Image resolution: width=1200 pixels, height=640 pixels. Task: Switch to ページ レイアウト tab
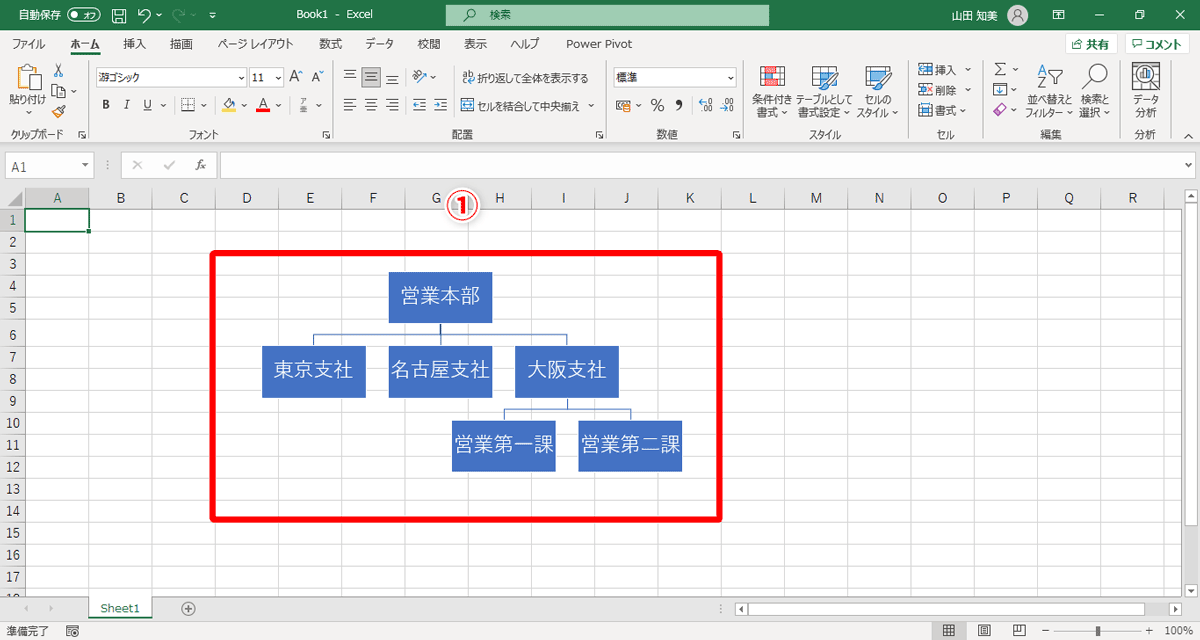coord(255,44)
